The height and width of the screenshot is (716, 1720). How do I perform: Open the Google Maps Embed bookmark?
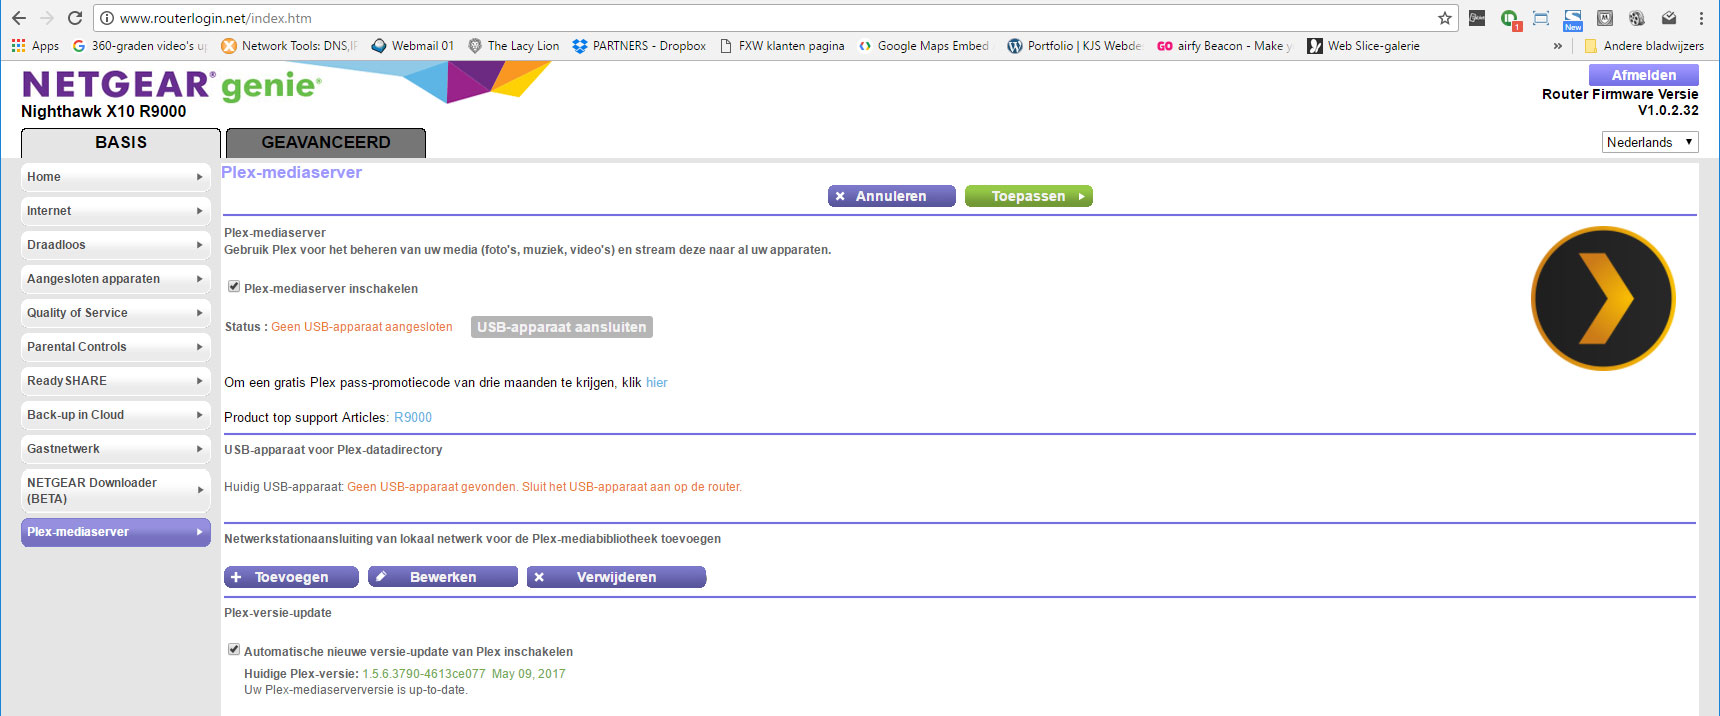[x=924, y=46]
